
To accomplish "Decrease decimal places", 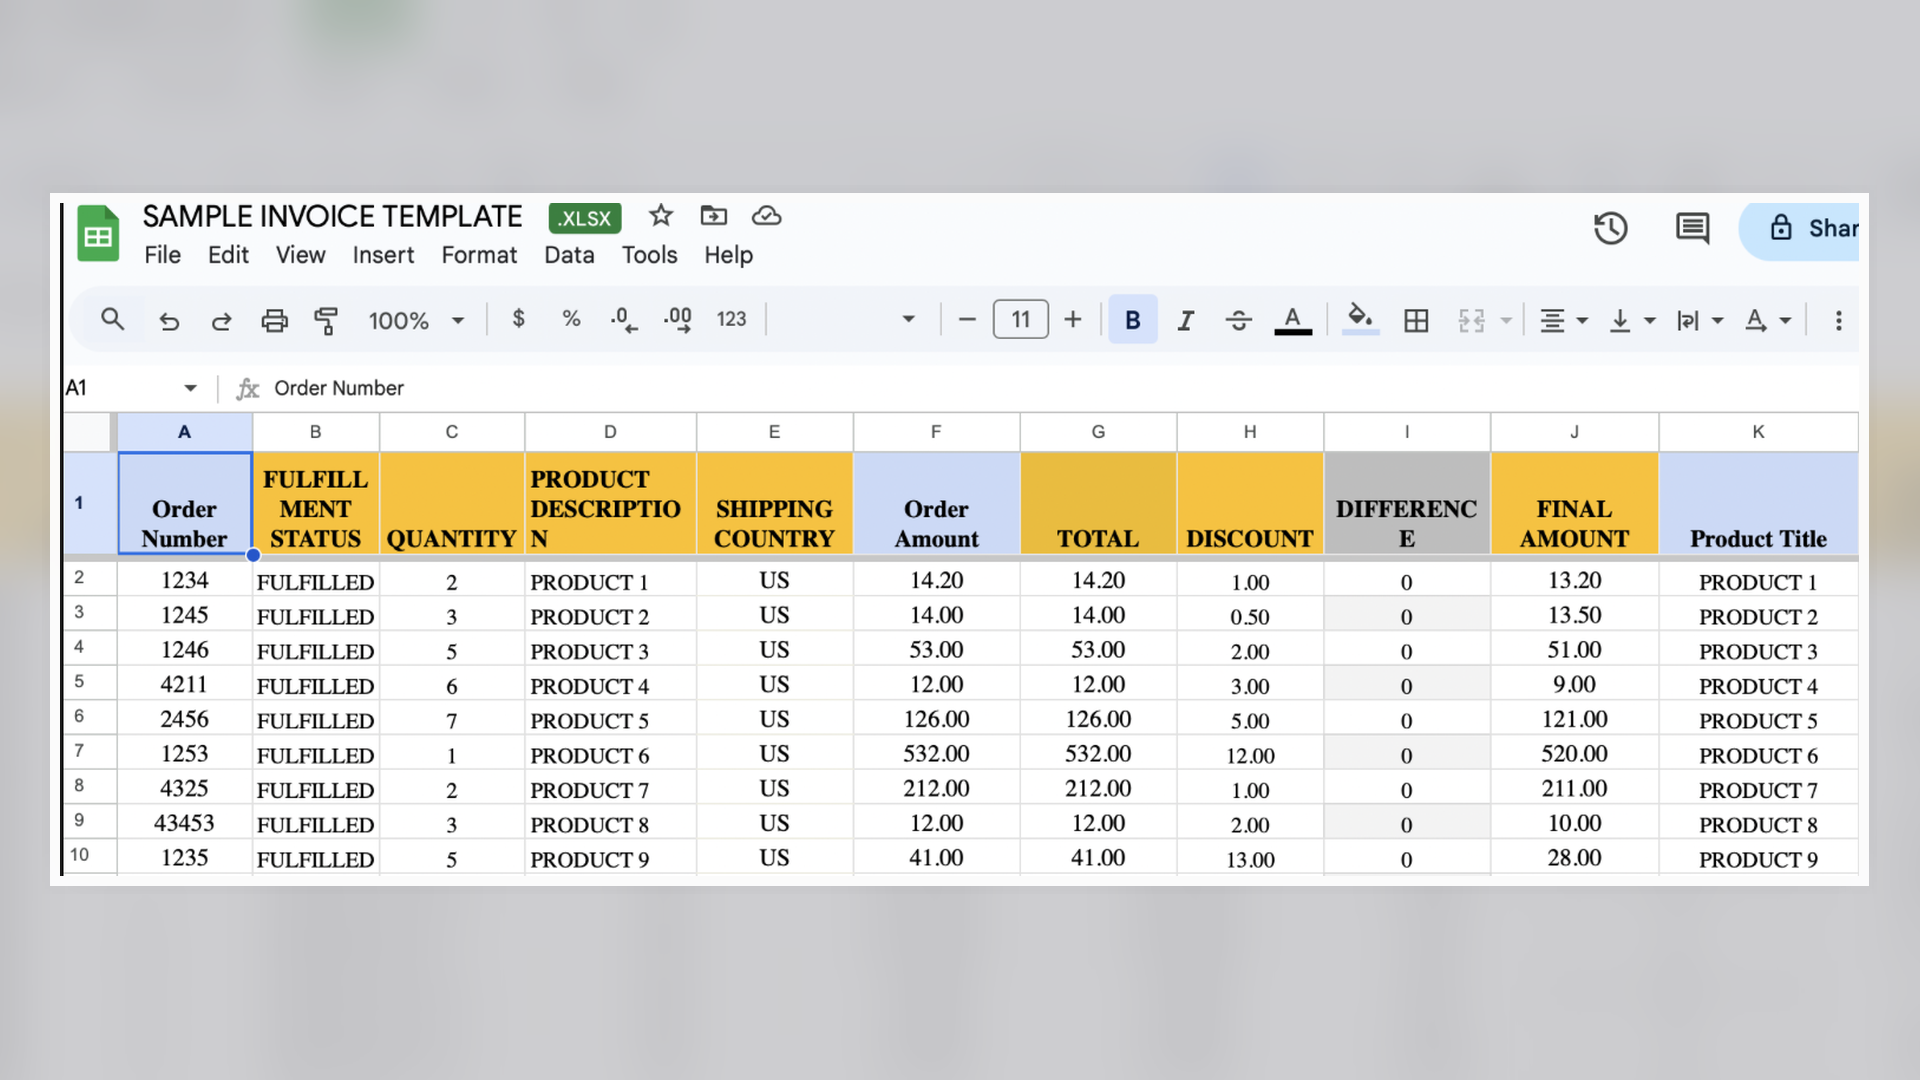I will click(624, 320).
